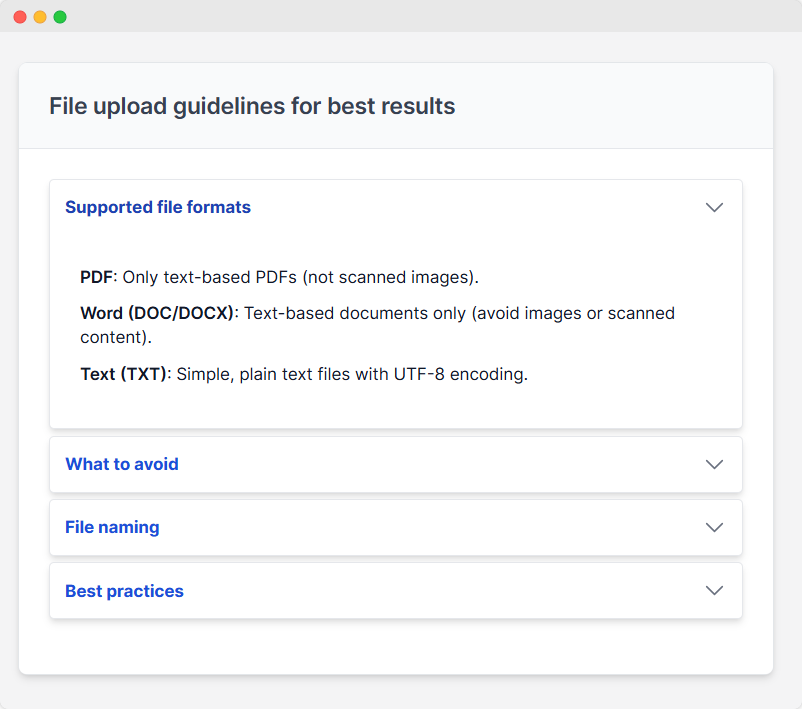Image resolution: width=802 pixels, height=709 pixels.
Task: Click the bold PDF label
Action: 97,277
